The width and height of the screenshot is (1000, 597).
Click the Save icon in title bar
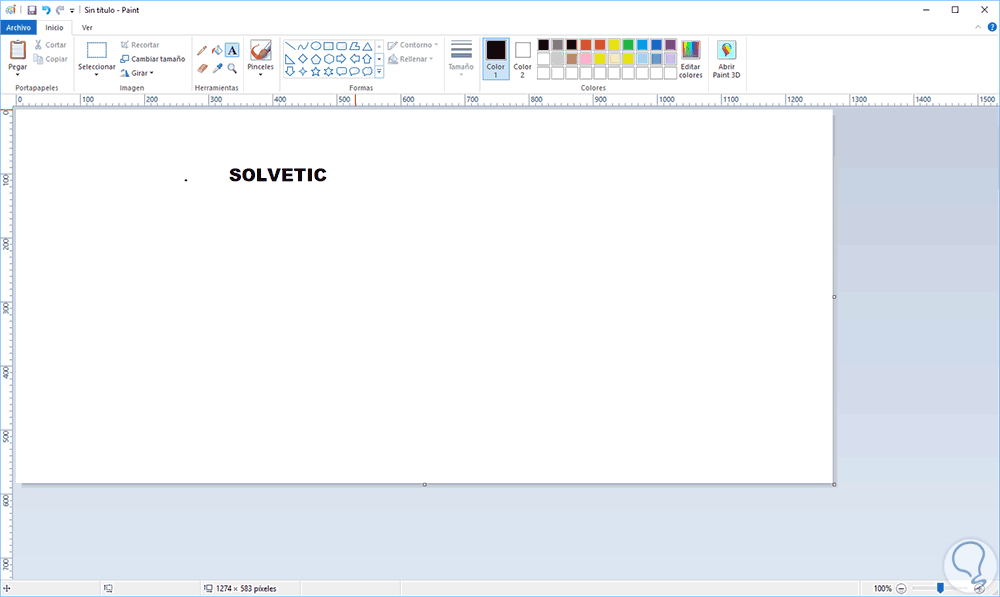point(32,10)
